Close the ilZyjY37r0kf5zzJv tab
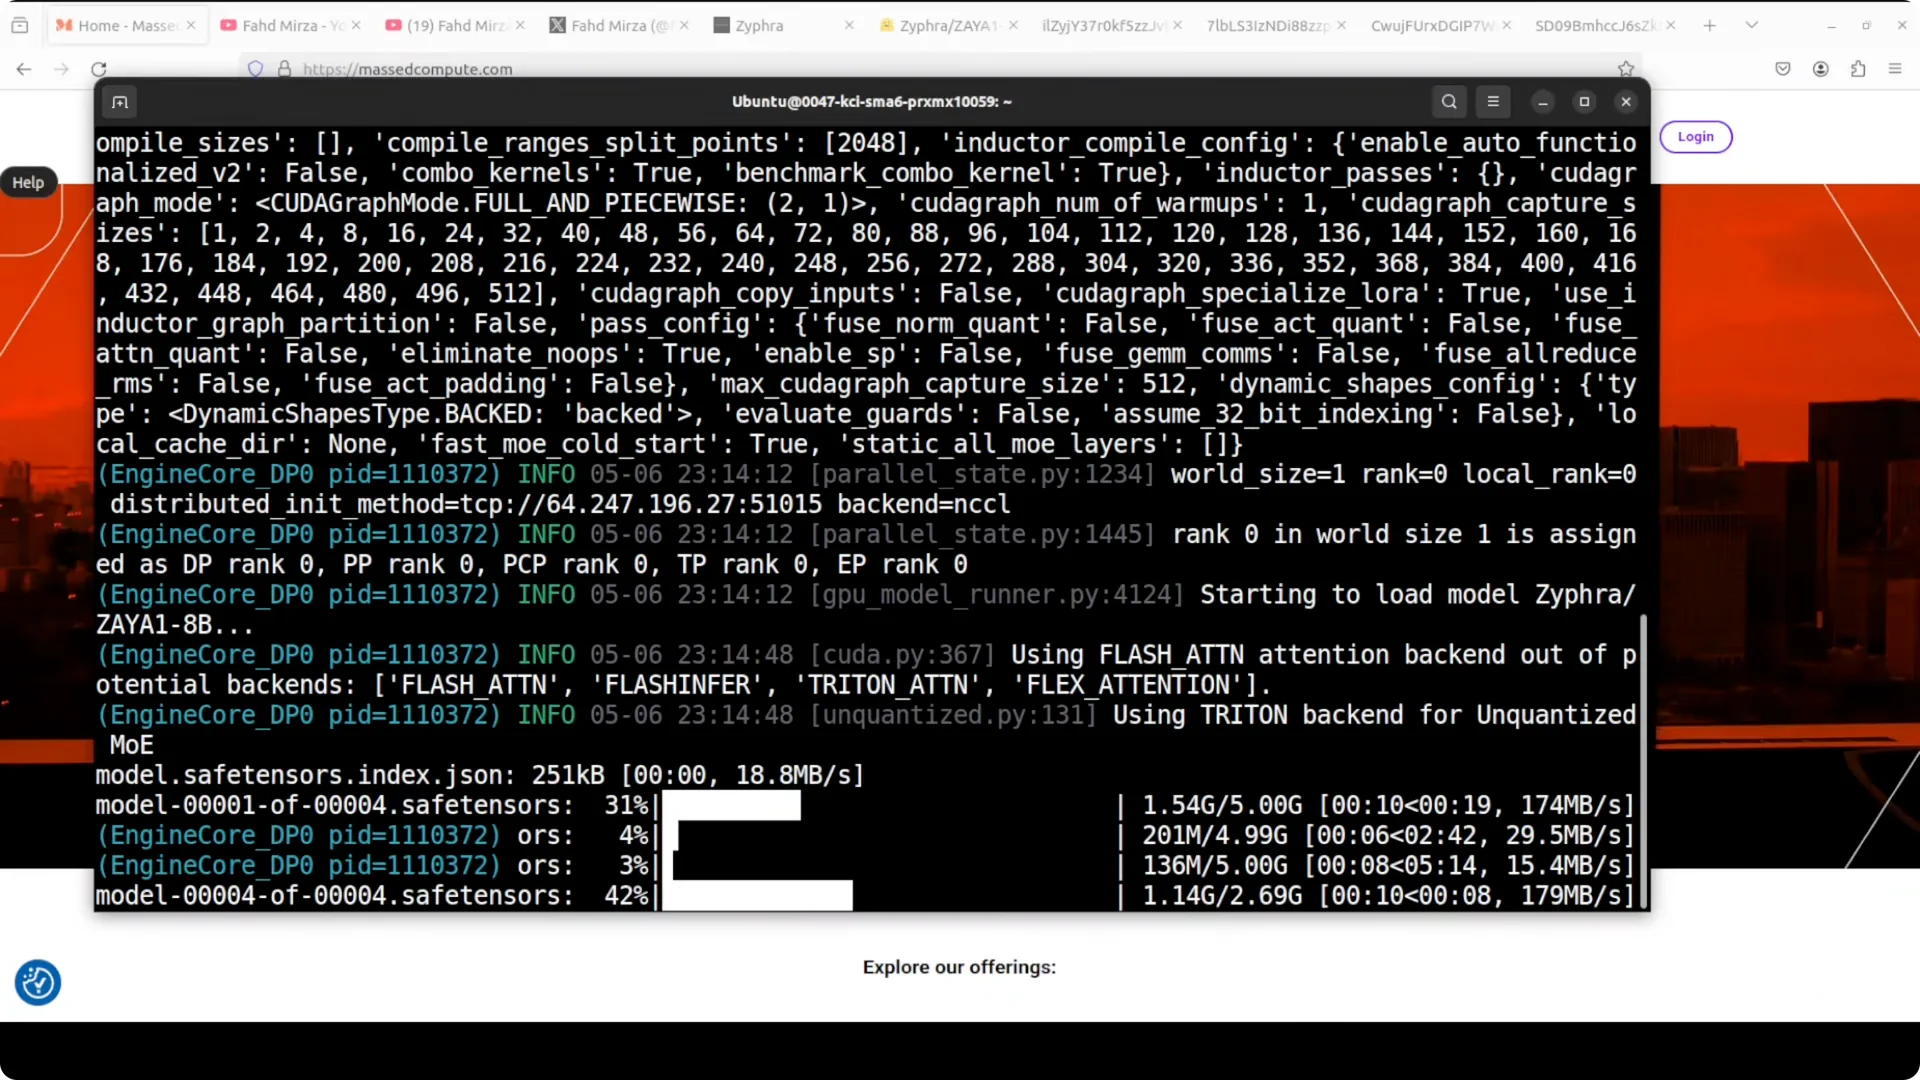Viewport: 1920px width, 1080px height. click(1177, 25)
